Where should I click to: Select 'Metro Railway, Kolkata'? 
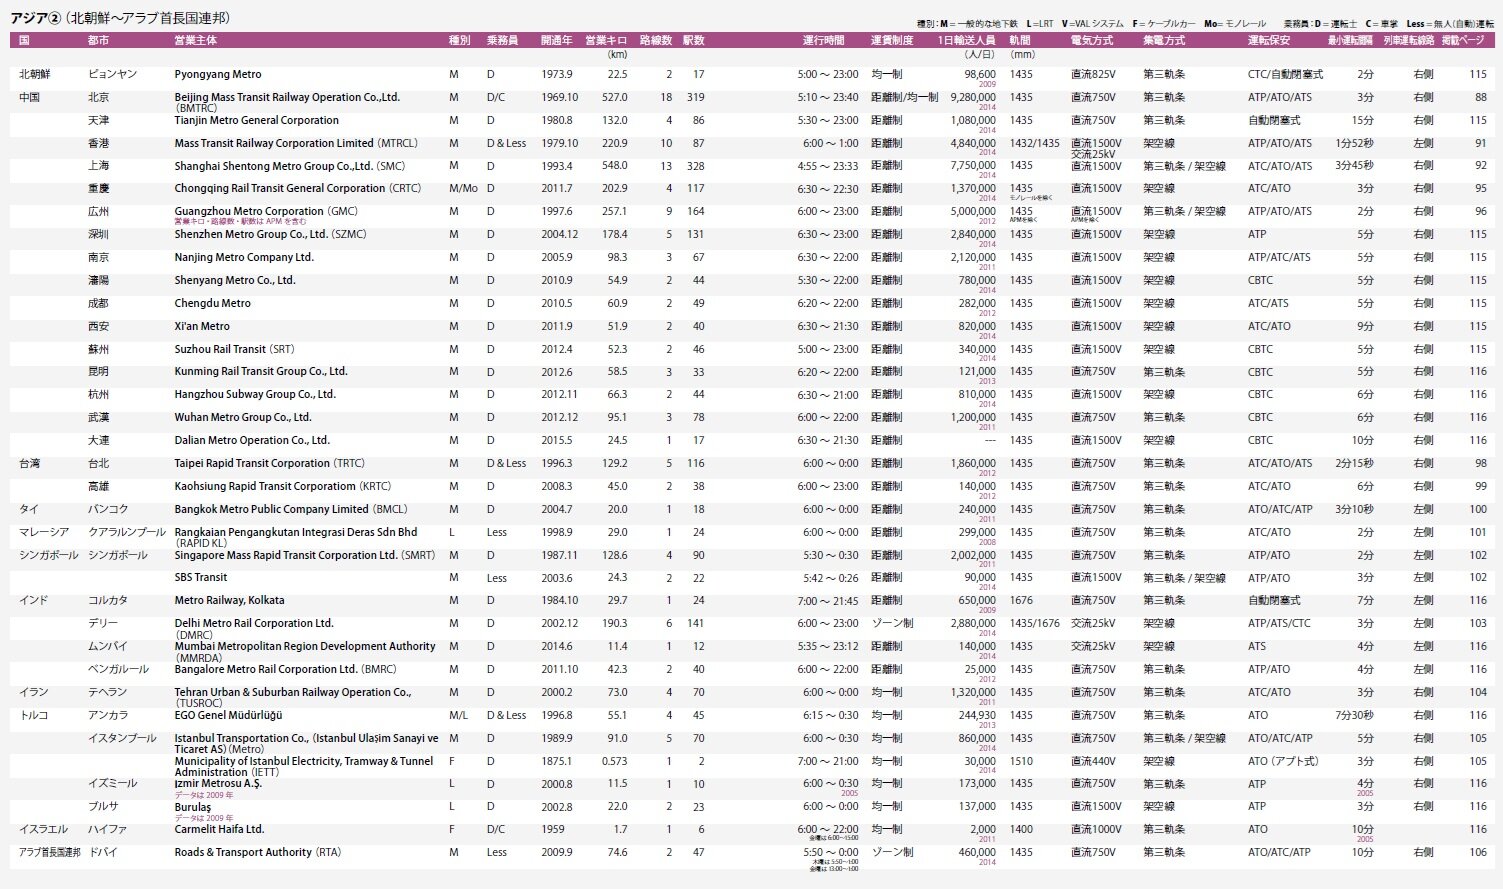[230, 601]
